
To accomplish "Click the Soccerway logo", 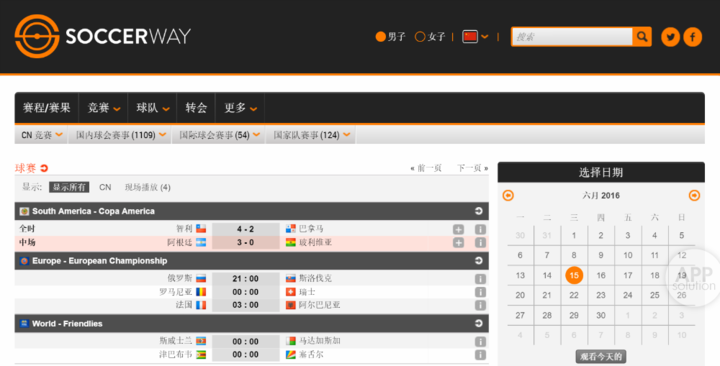I will [x=102, y=36].
